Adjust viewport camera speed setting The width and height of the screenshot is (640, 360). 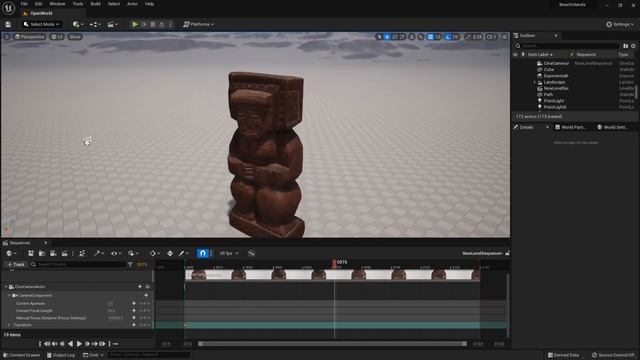(491, 37)
